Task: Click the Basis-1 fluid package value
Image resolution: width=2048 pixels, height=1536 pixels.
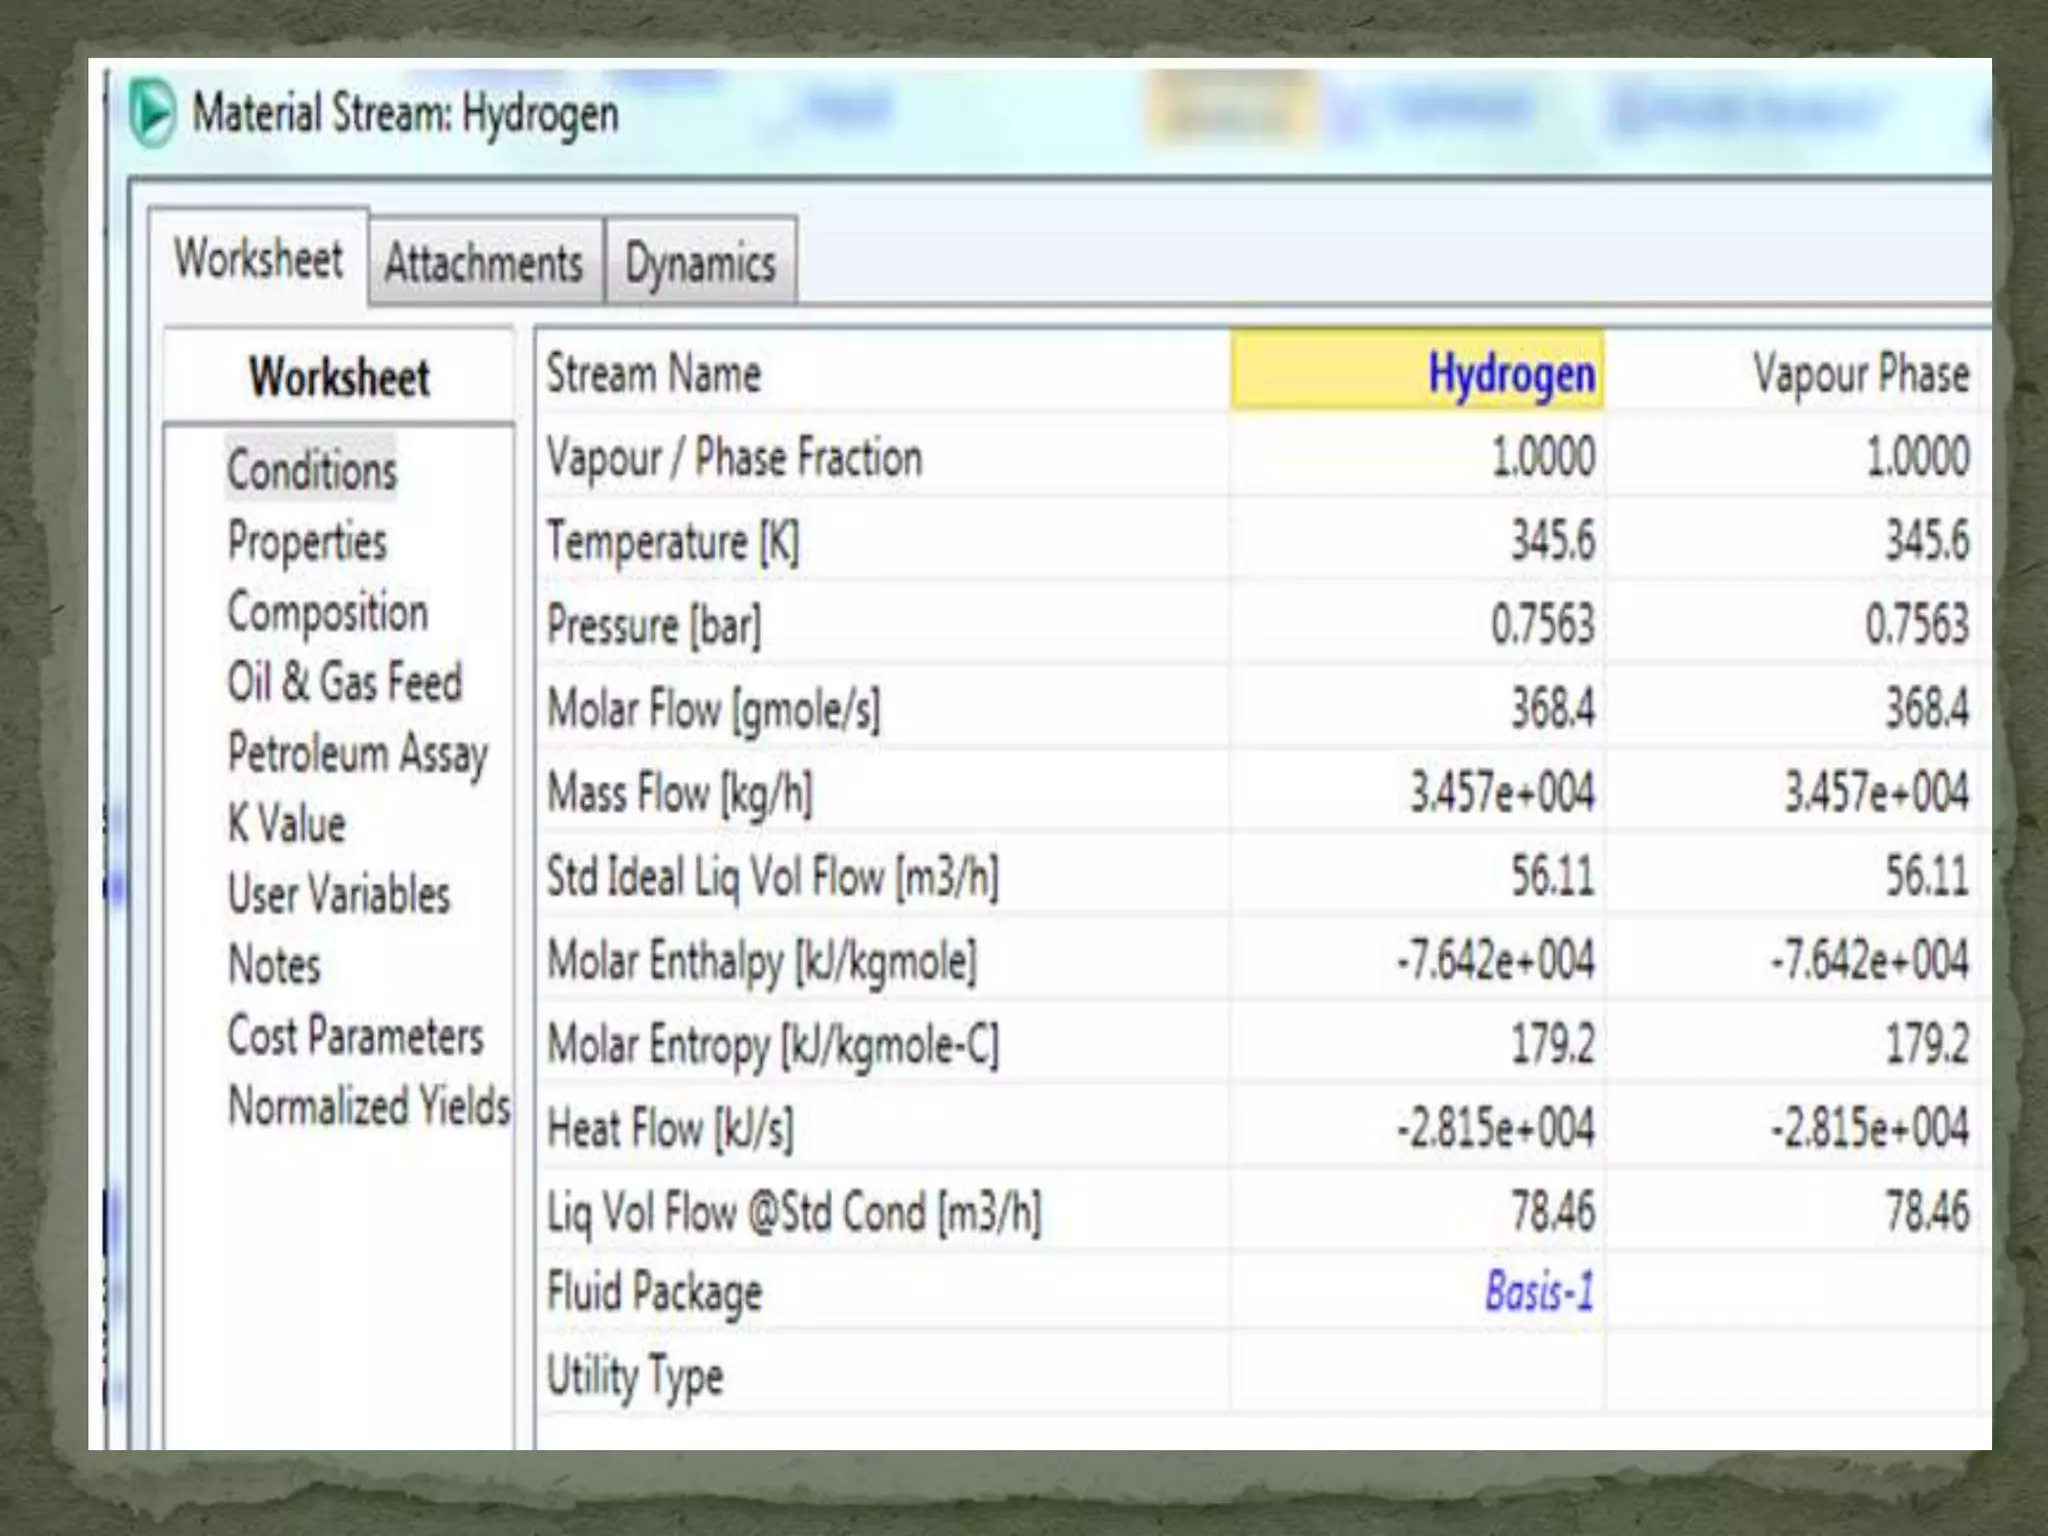Action: (x=1539, y=1290)
